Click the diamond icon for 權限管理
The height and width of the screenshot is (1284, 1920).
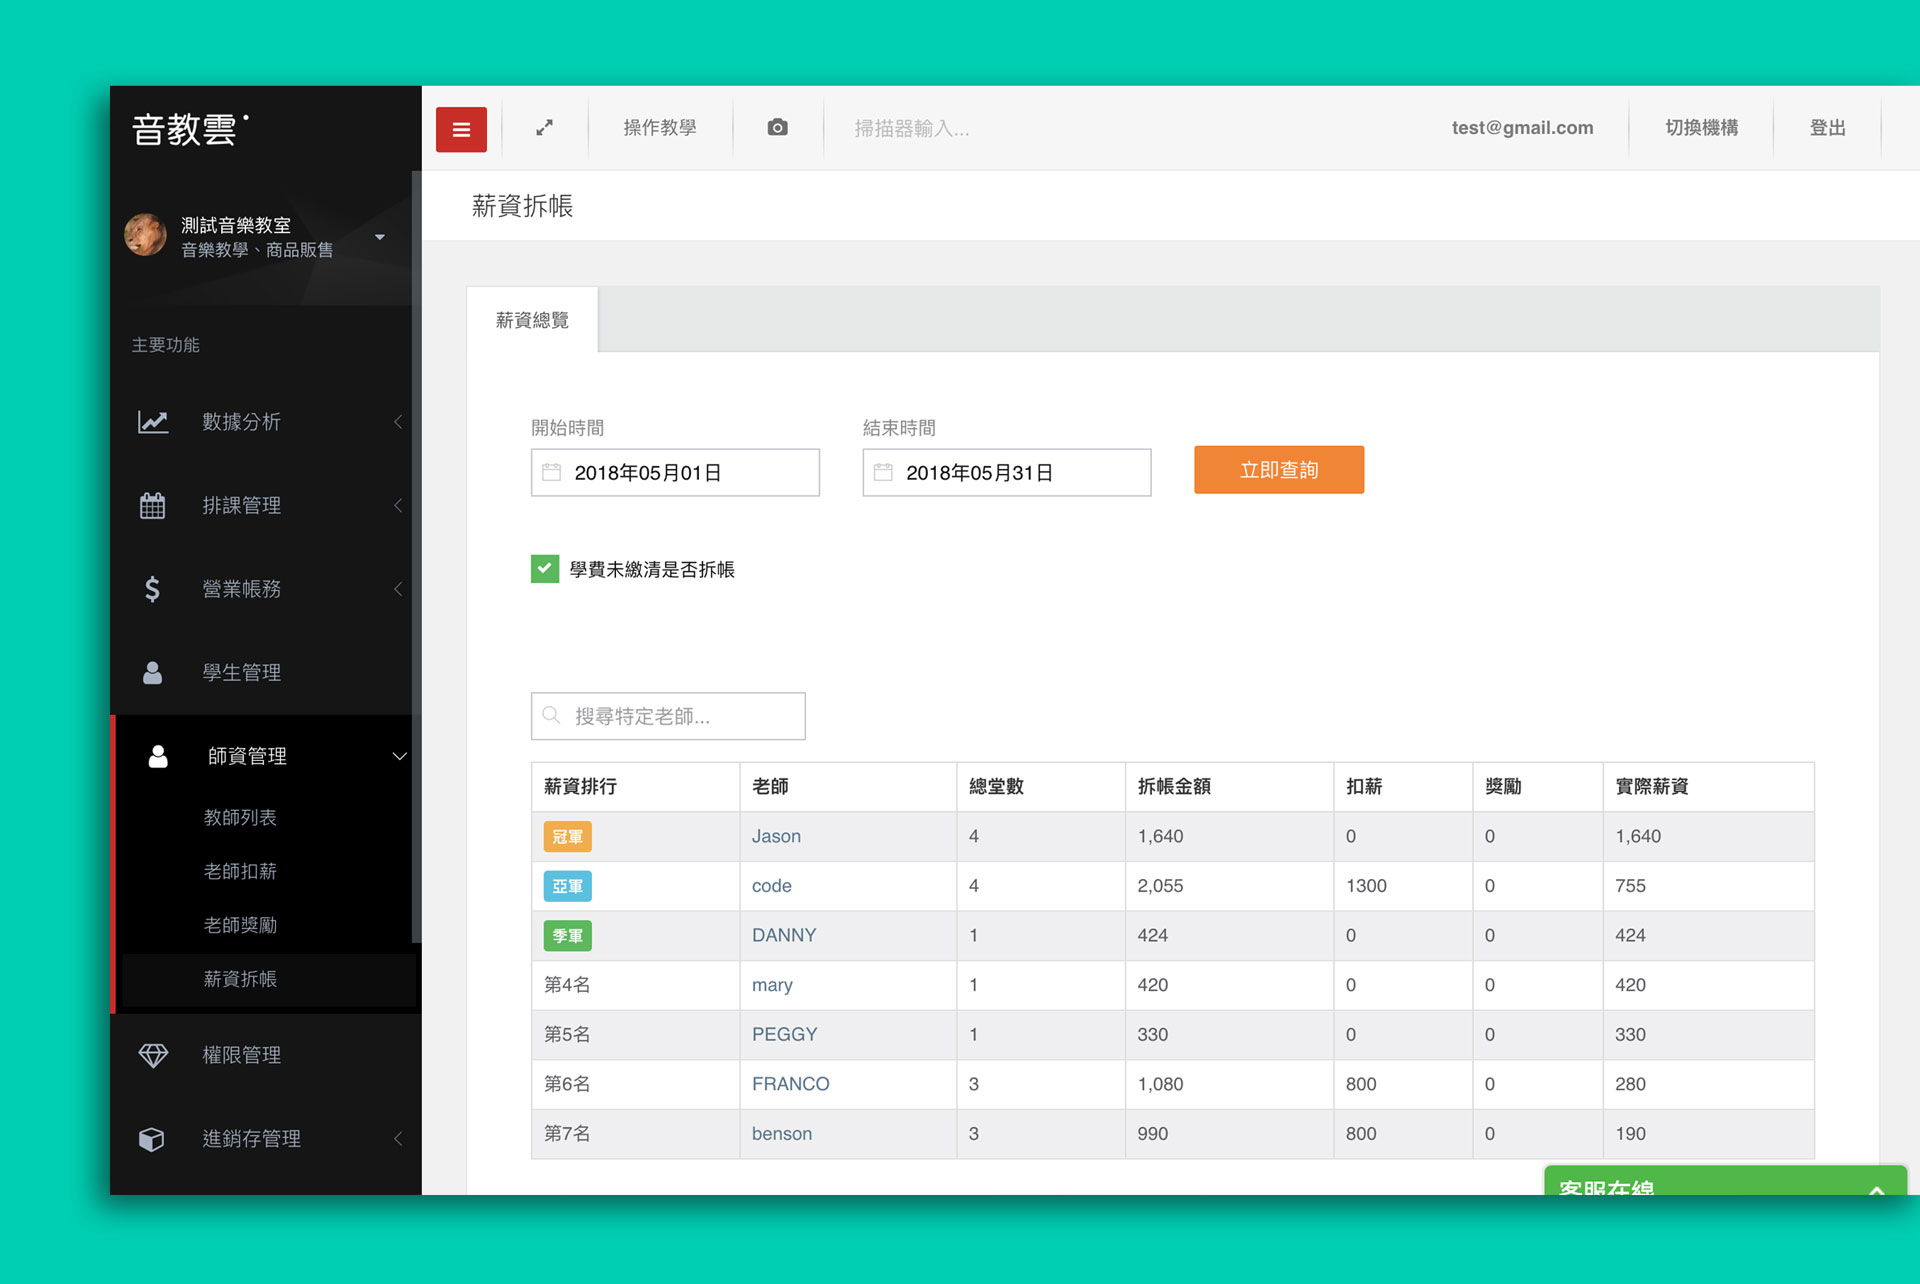point(153,1055)
